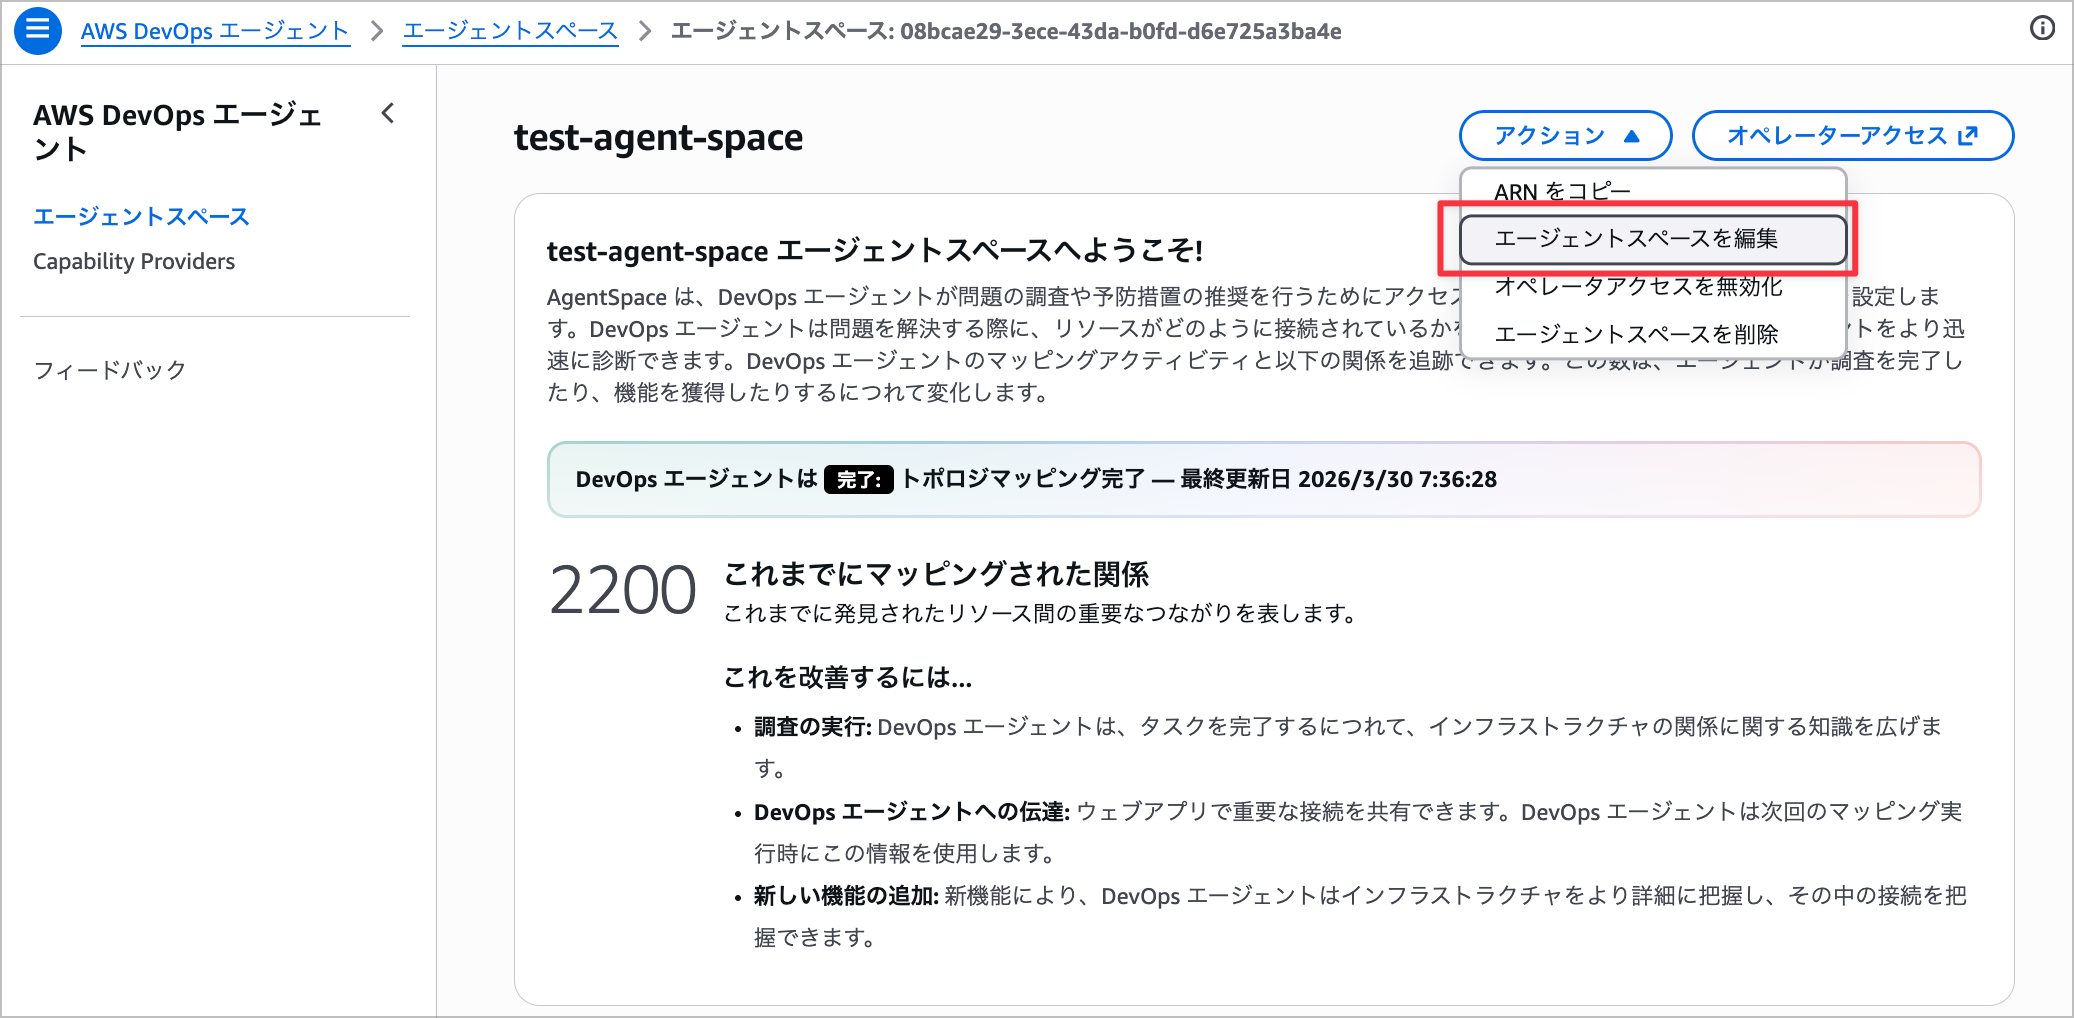Open the Capability Providers page
The height and width of the screenshot is (1018, 2074).
pyautogui.click(x=134, y=261)
